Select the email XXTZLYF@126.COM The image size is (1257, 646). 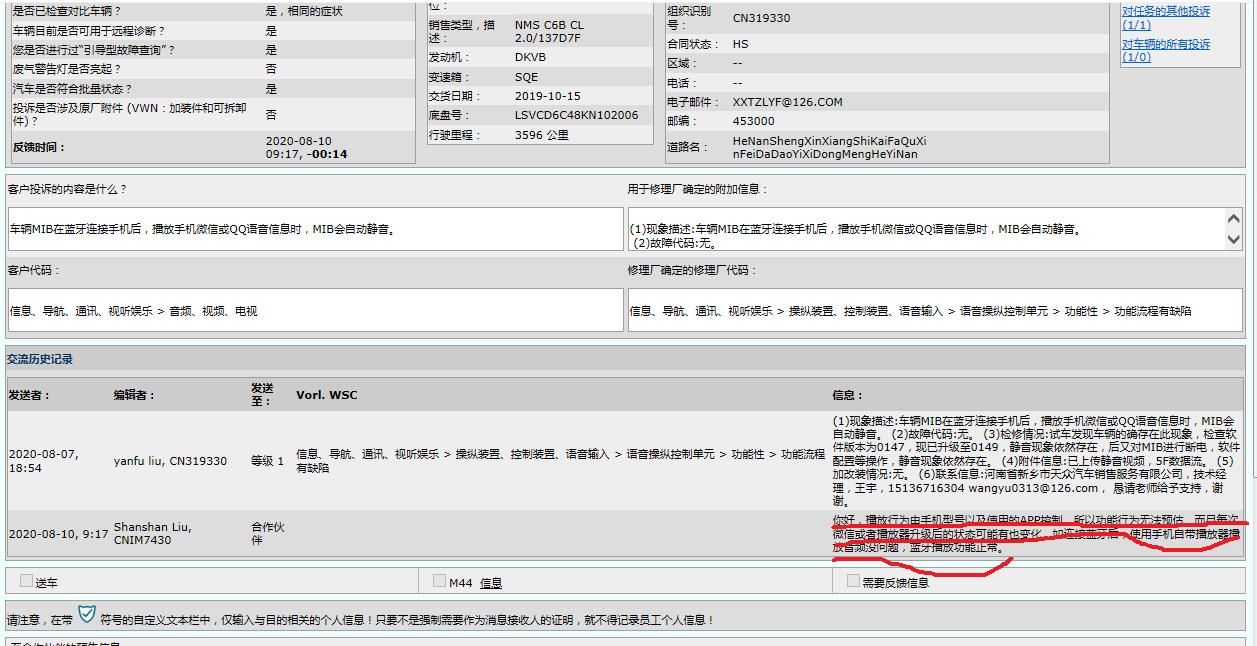tap(787, 102)
